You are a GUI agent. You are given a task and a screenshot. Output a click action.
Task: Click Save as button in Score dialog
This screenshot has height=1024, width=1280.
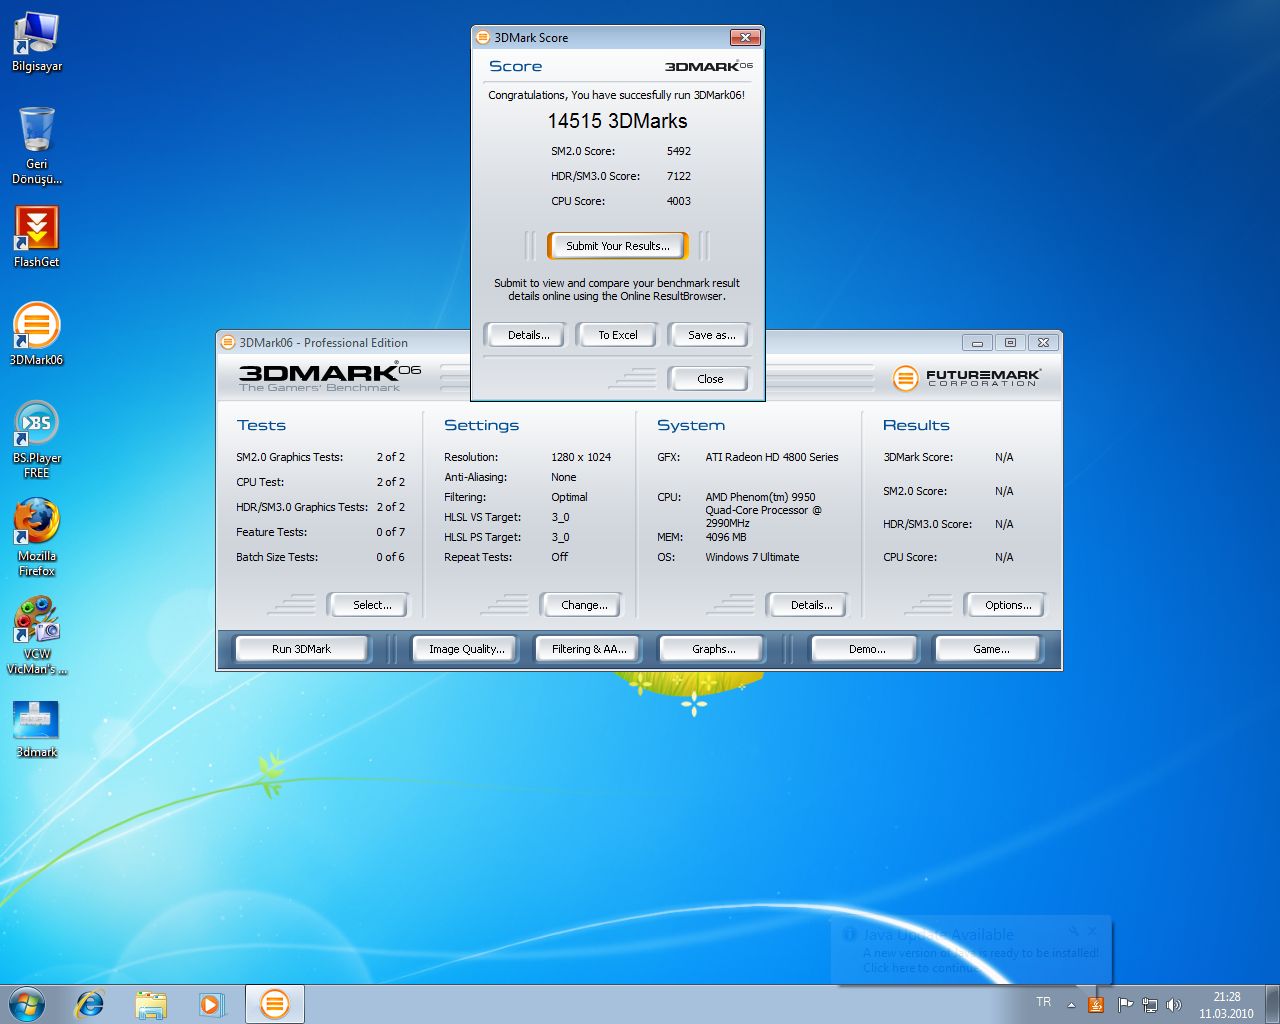coord(711,335)
